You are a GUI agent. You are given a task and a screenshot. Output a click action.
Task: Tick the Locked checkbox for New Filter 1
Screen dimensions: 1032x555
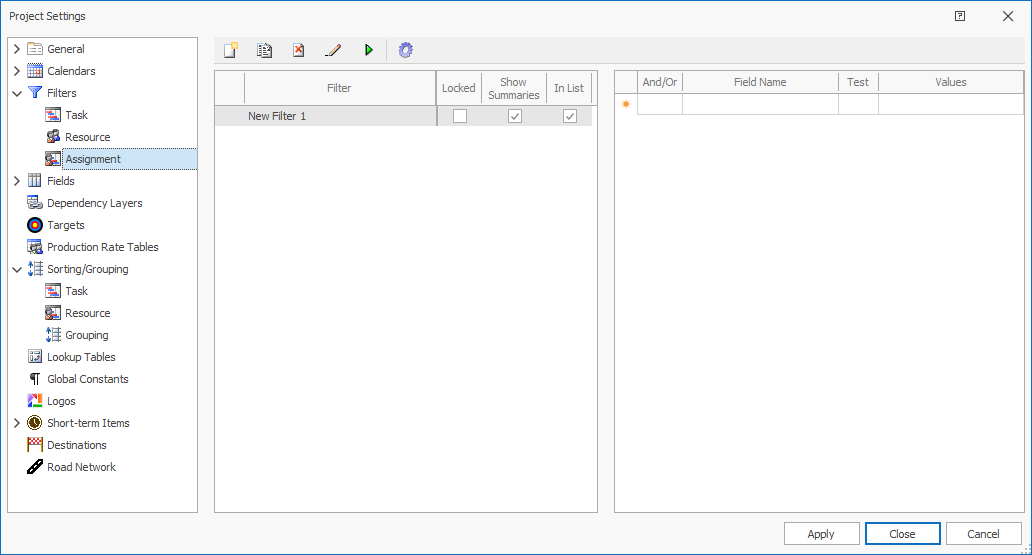point(459,116)
